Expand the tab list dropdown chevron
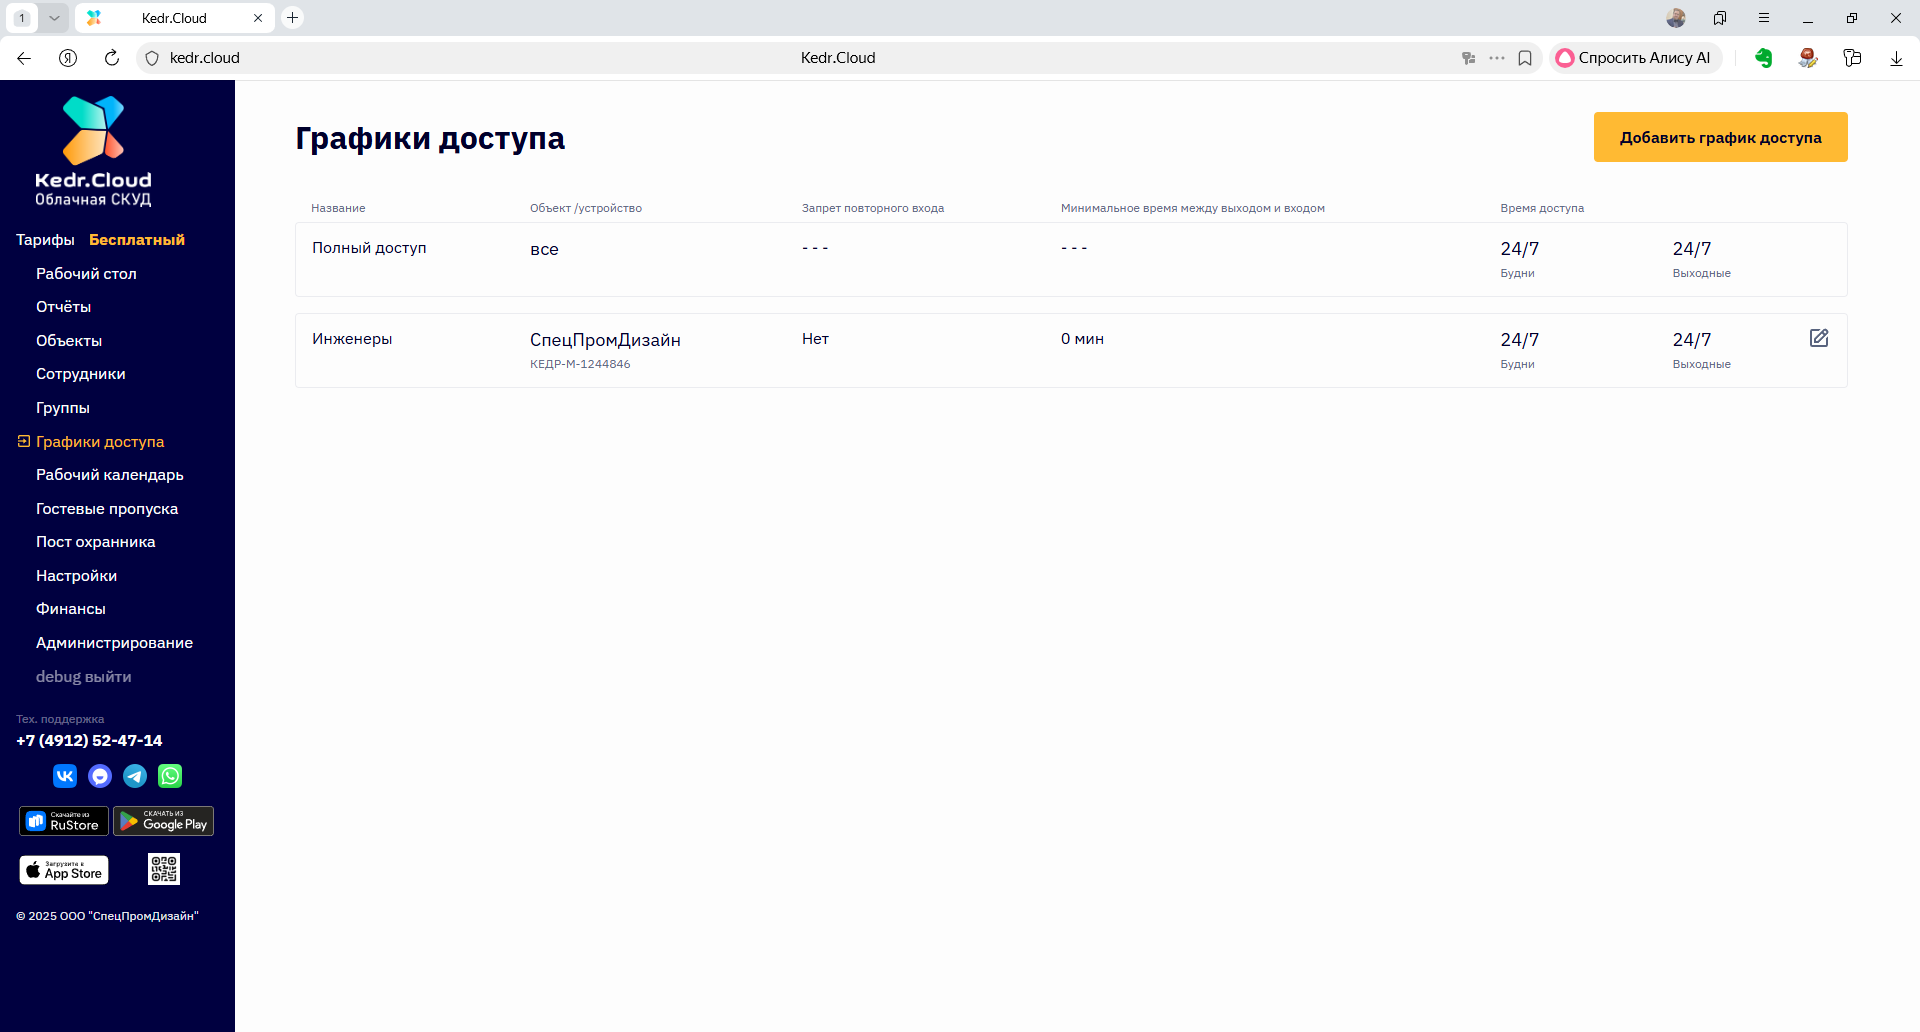Image resolution: width=1920 pixels, height=1032 pixels. tap(54, 18)
